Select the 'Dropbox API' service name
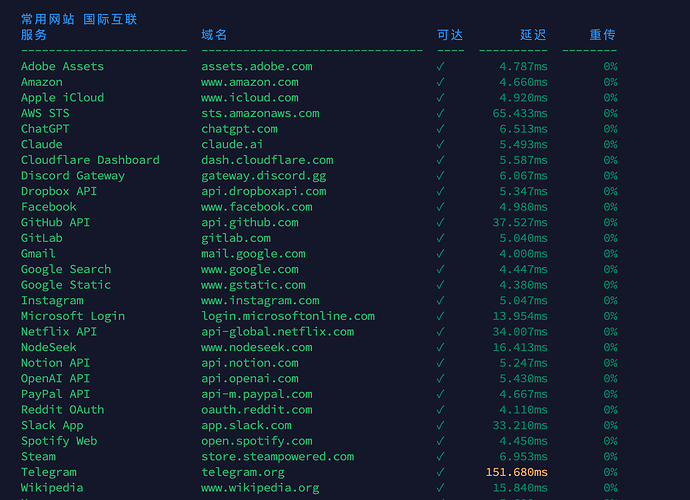The image size is (690, 500). tap(59, 191)
